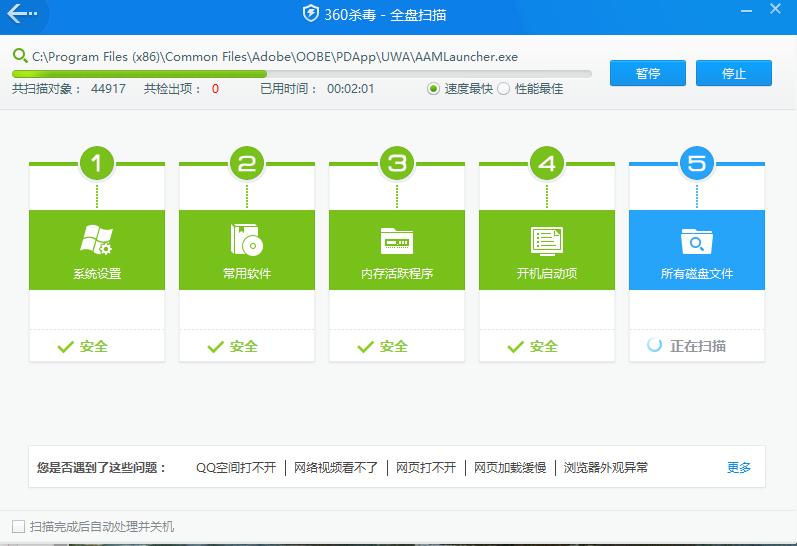Image resolution: width=797 pixels, height=546 pixels.
Task: Close the 360杀毒 window
Action: tap(776, 9)
